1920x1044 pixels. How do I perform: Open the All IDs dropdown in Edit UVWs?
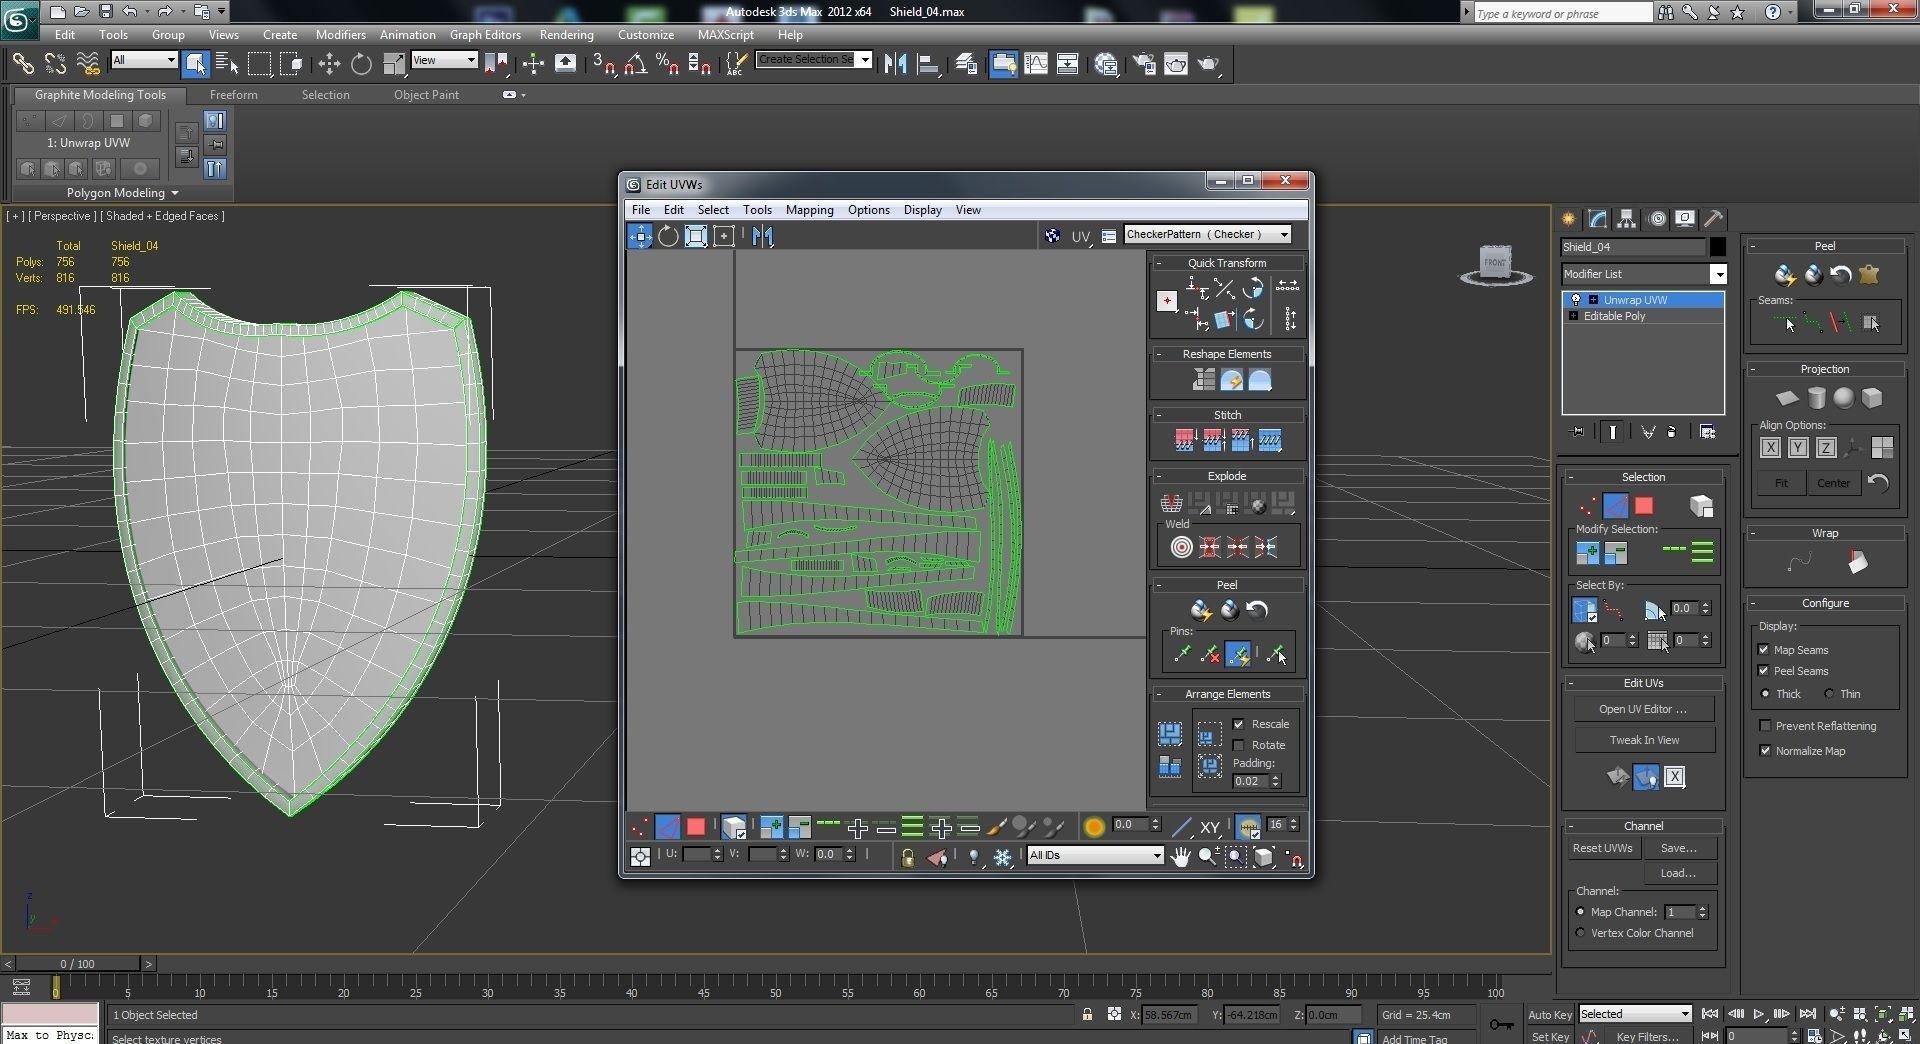click(x=1095, y=855)
